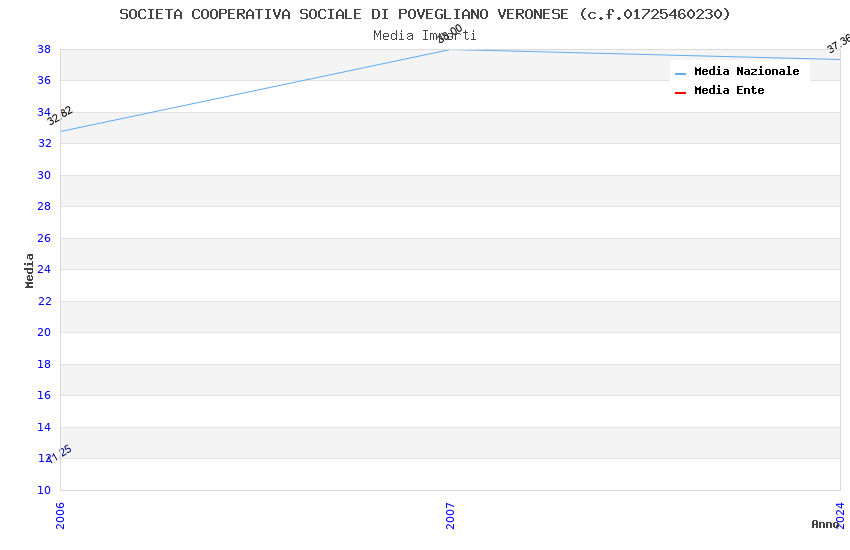Click the y-axis value 10
Image resolution: width=850 pixels, height=550 pixels.
click(44, 490)
